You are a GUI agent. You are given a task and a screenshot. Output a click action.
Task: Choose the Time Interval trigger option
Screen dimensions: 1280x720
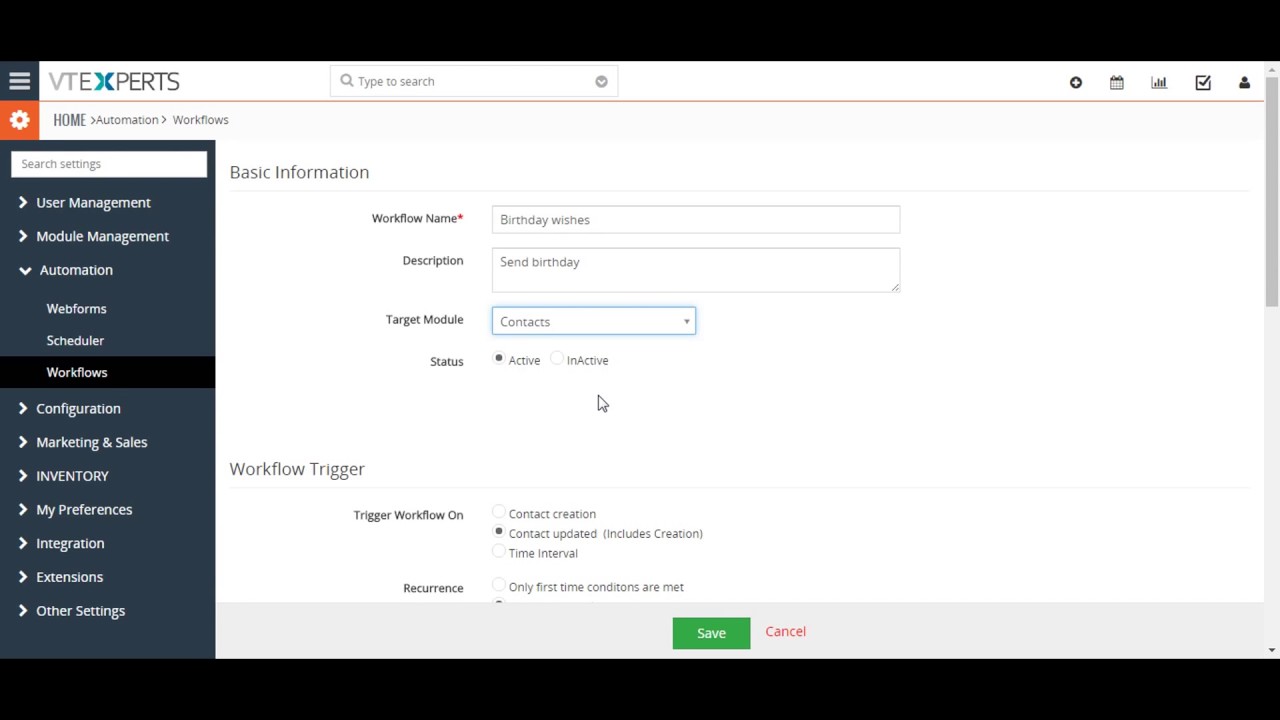pyautogui.click(x=499, y=552)
